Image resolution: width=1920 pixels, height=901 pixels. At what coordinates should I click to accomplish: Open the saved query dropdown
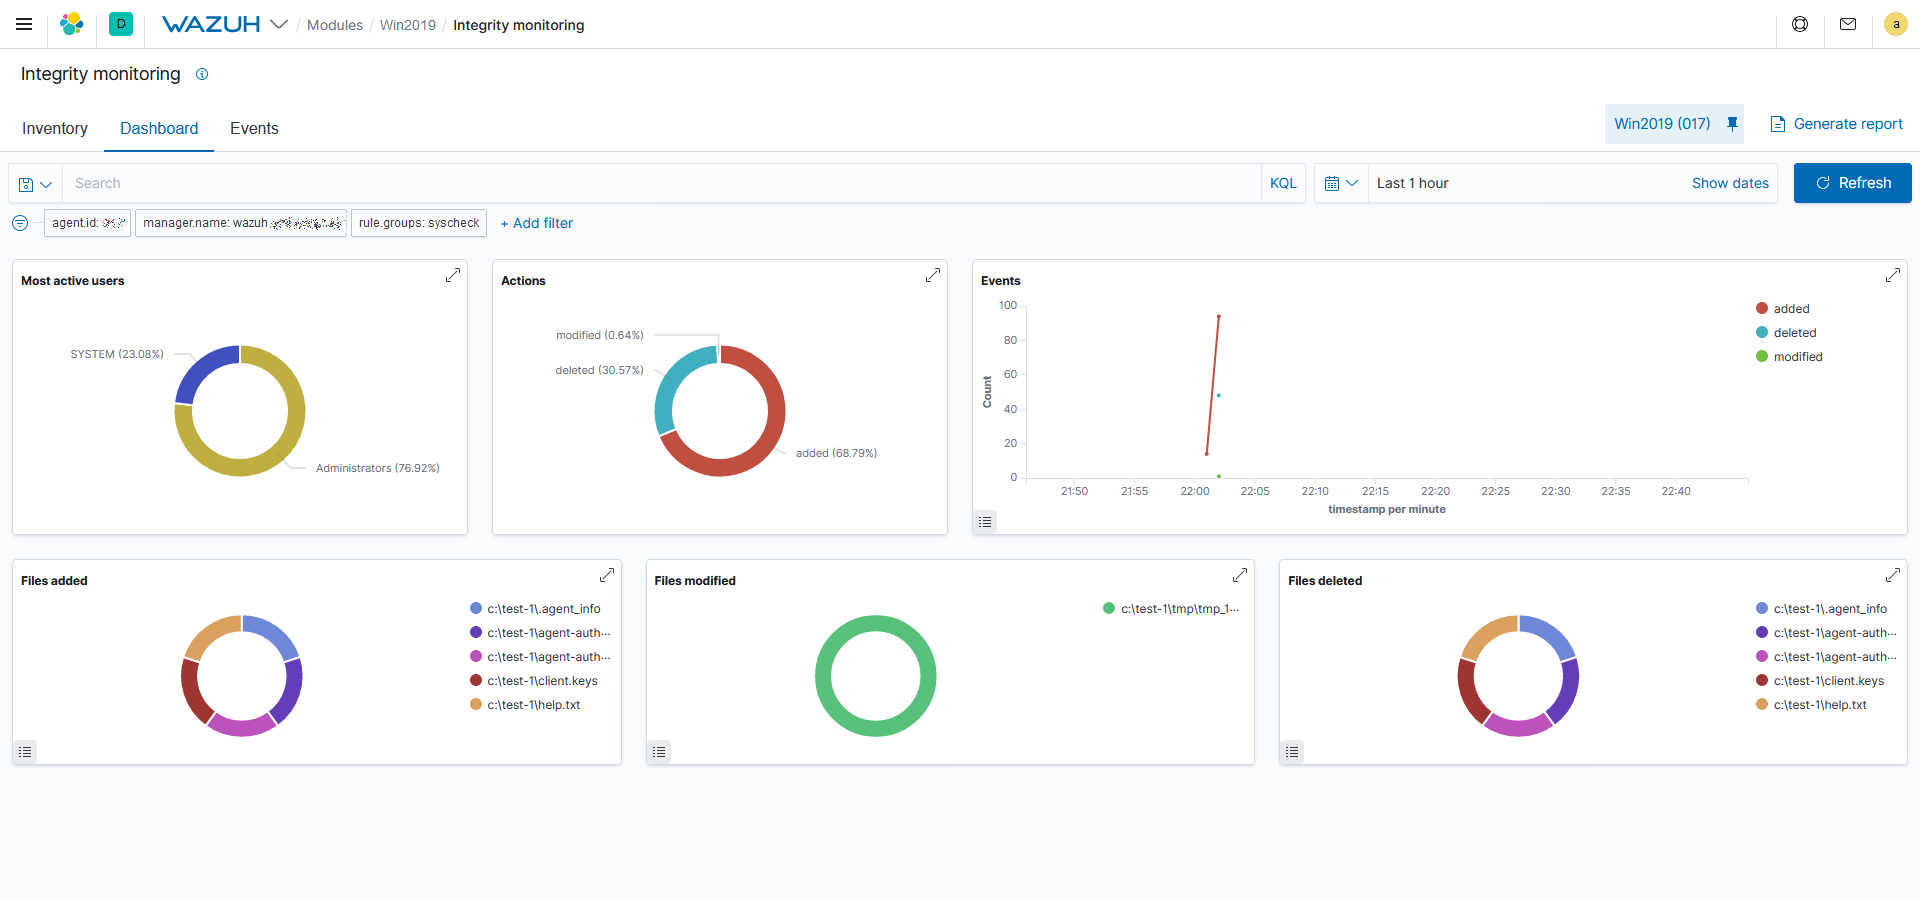point(35,184)
